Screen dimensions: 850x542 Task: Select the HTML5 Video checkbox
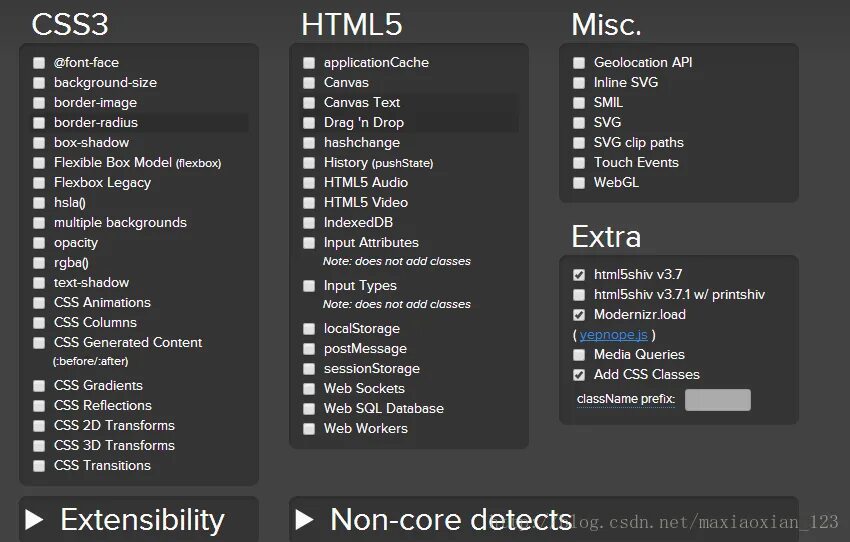(x=309, y=203)
